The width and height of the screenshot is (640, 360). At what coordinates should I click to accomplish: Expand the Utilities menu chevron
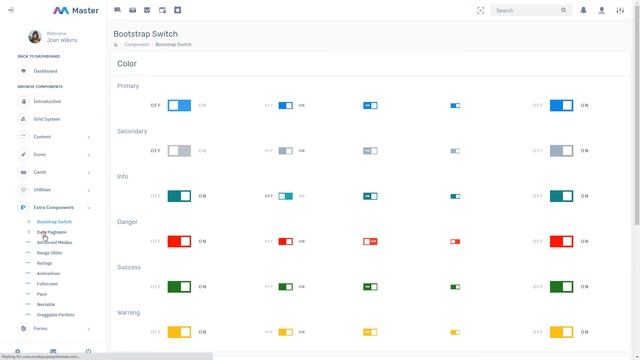pos(89,190)
